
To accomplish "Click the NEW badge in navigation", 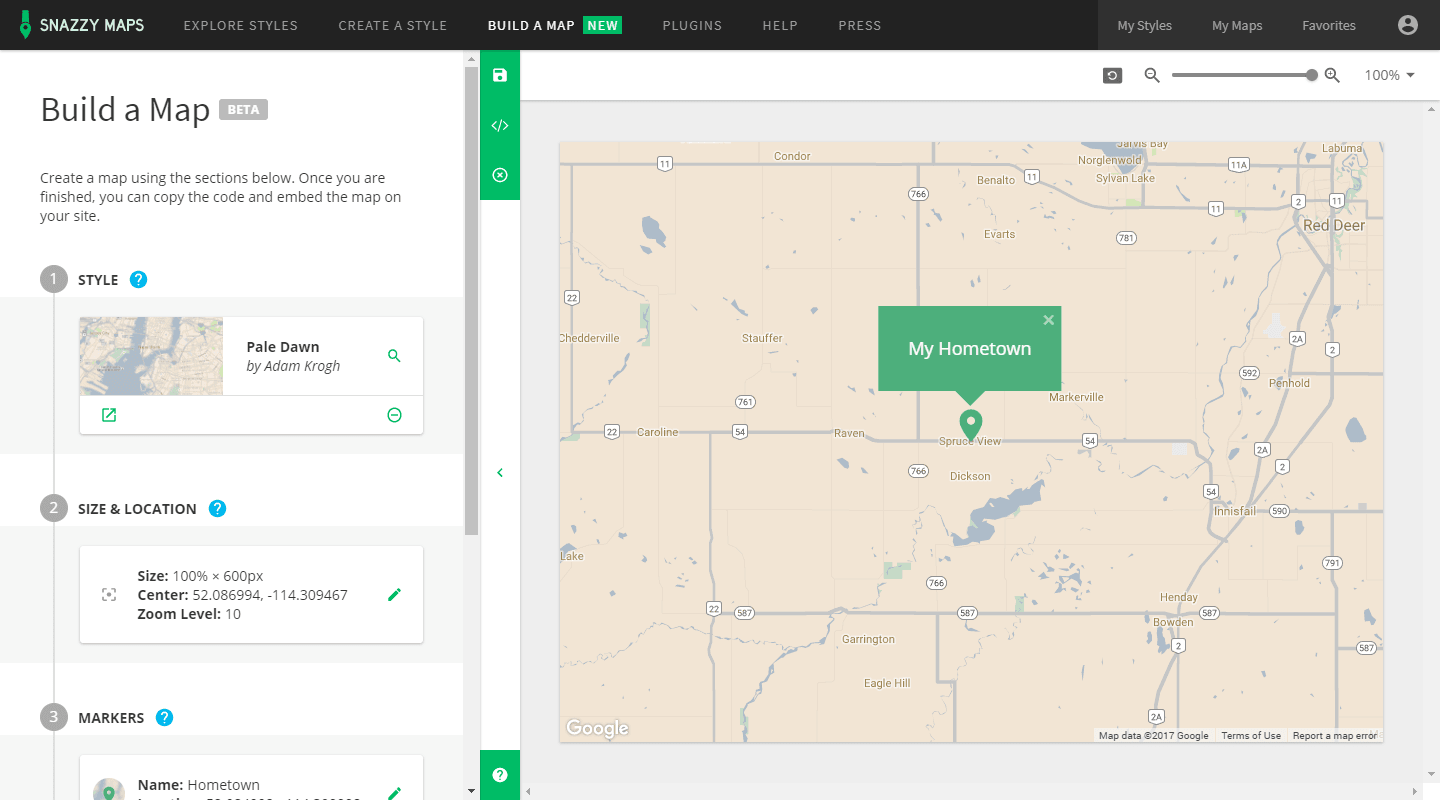I will pyautogui.click(x=603, y=25).
